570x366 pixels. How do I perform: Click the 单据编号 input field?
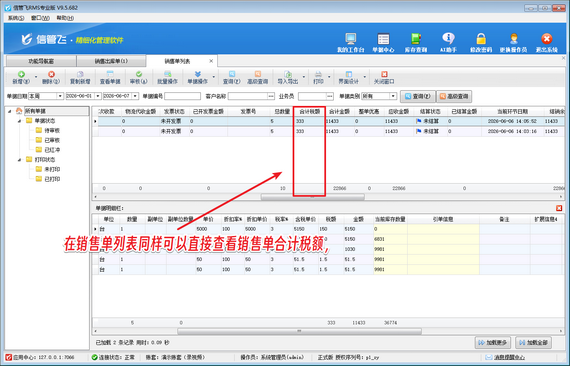click(x=182, y=96)
